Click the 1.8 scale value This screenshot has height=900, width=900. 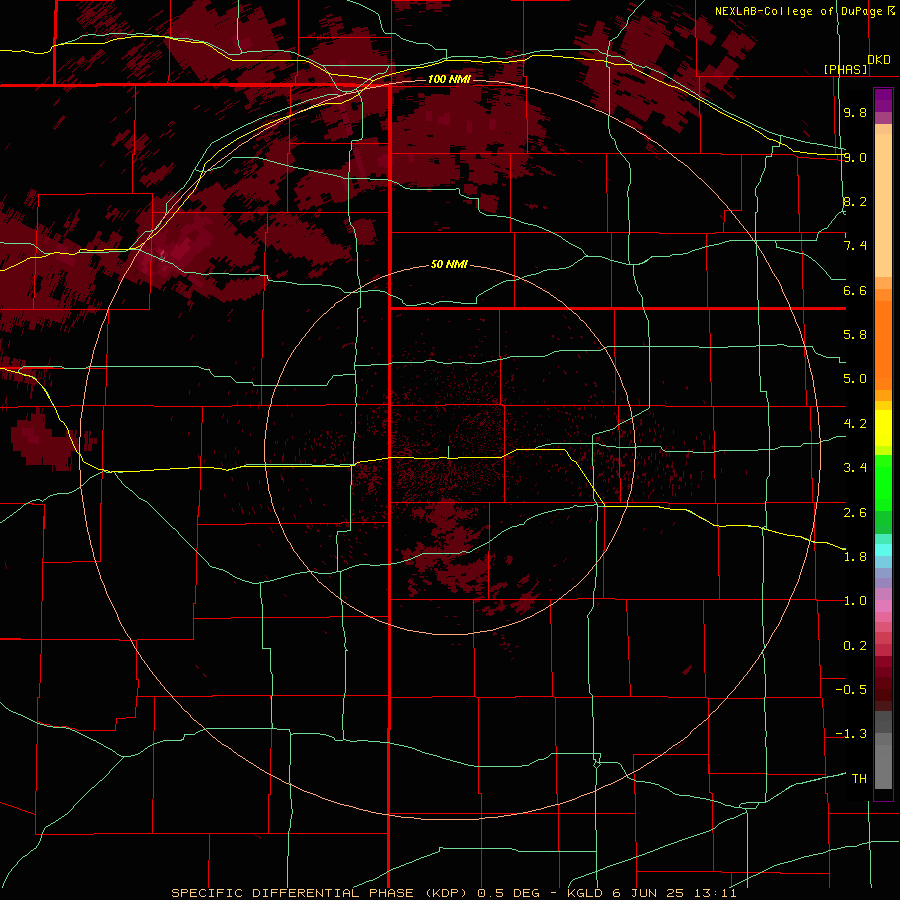[x=855, y=557]
